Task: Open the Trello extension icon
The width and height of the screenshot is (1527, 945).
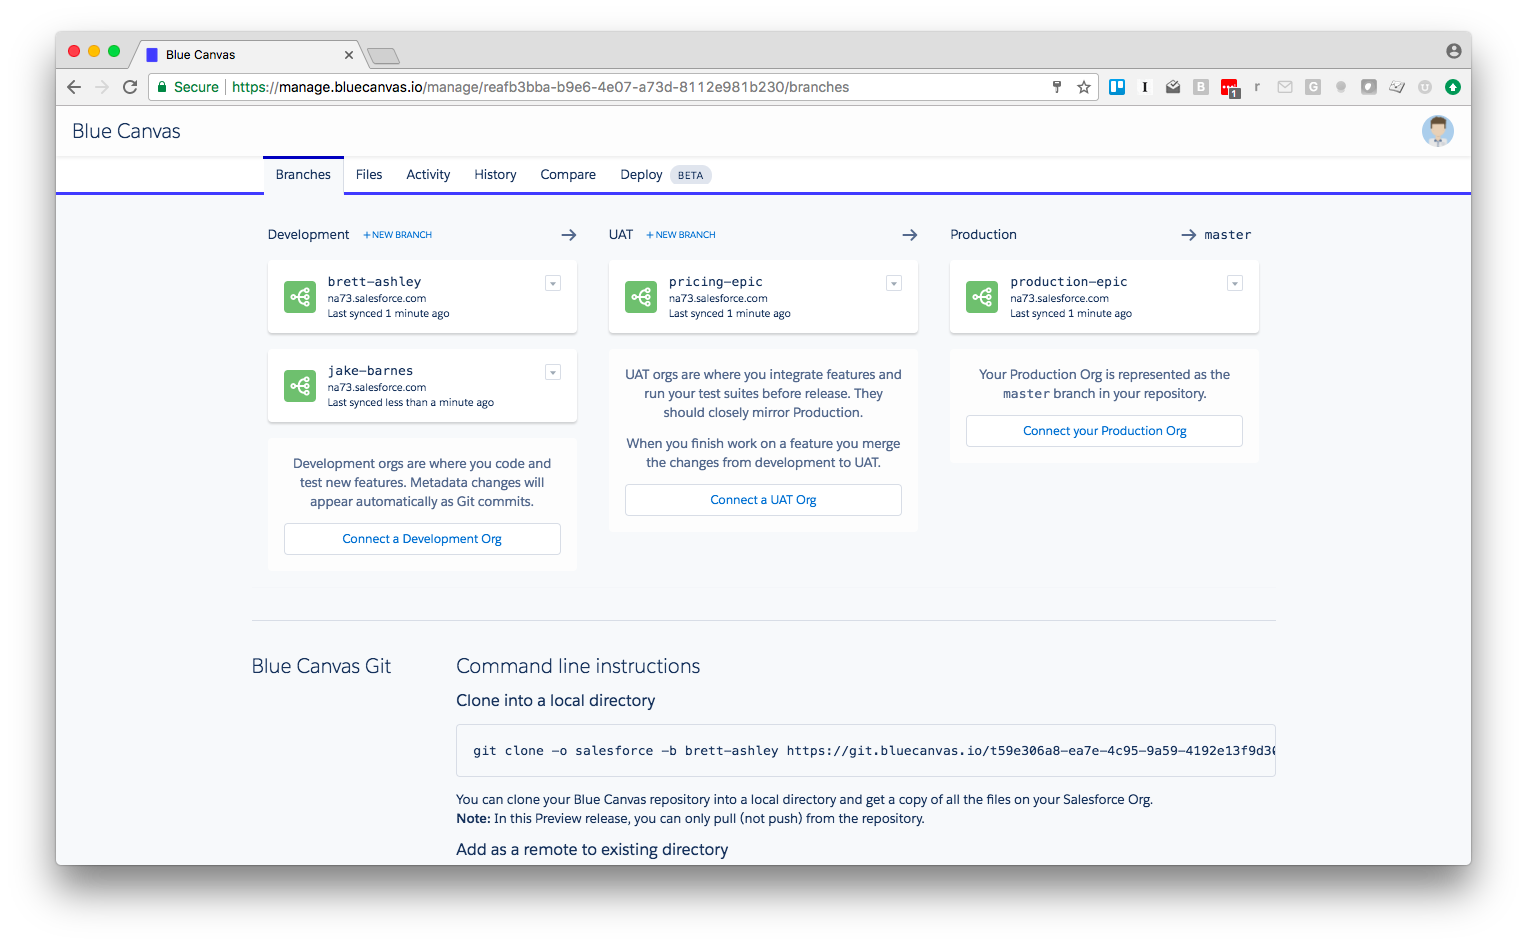Action: (1117, 87)
